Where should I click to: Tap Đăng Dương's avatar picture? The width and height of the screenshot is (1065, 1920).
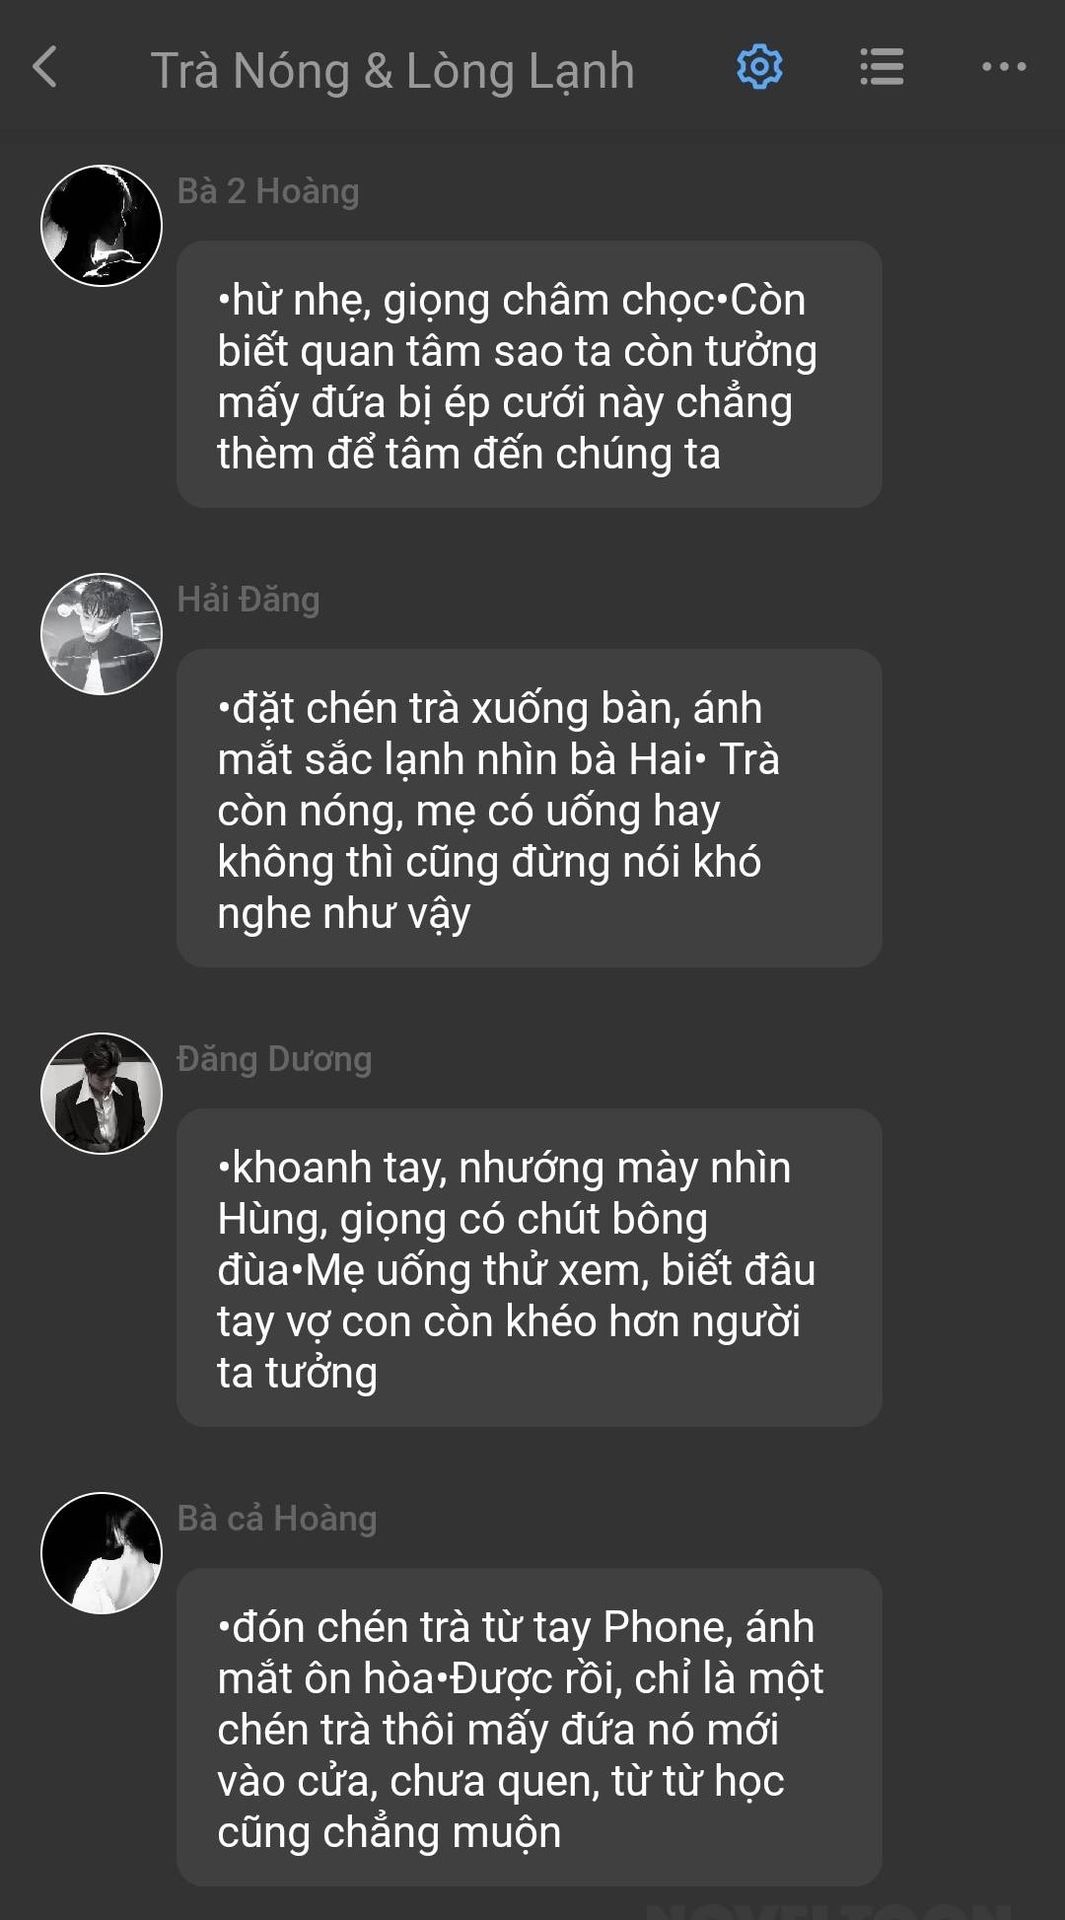pos(101,1094)
